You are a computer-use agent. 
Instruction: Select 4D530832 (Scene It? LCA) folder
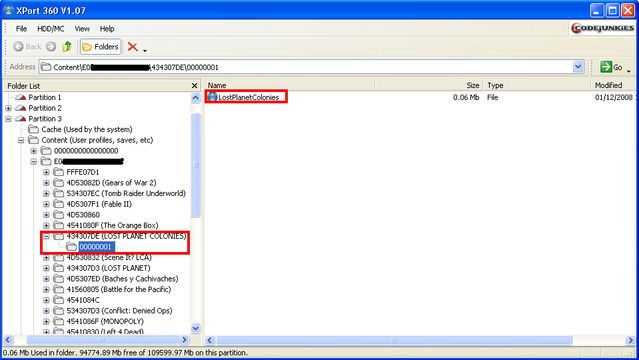(109, 257)
